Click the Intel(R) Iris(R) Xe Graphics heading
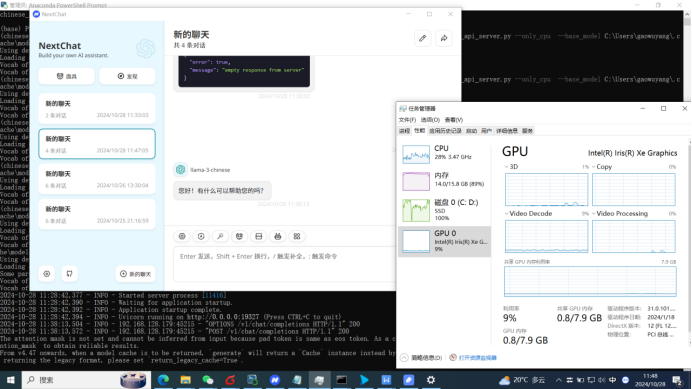Image resolution: width=692 pixels, height=389 pixels. pos(632,153)
